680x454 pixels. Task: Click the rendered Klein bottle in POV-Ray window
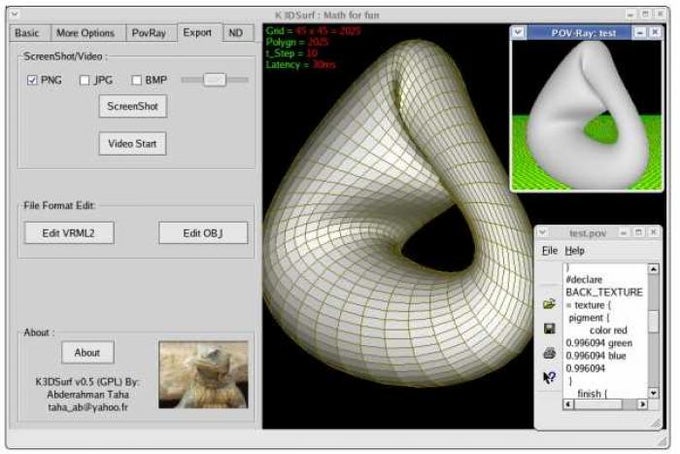pos(586,117)
